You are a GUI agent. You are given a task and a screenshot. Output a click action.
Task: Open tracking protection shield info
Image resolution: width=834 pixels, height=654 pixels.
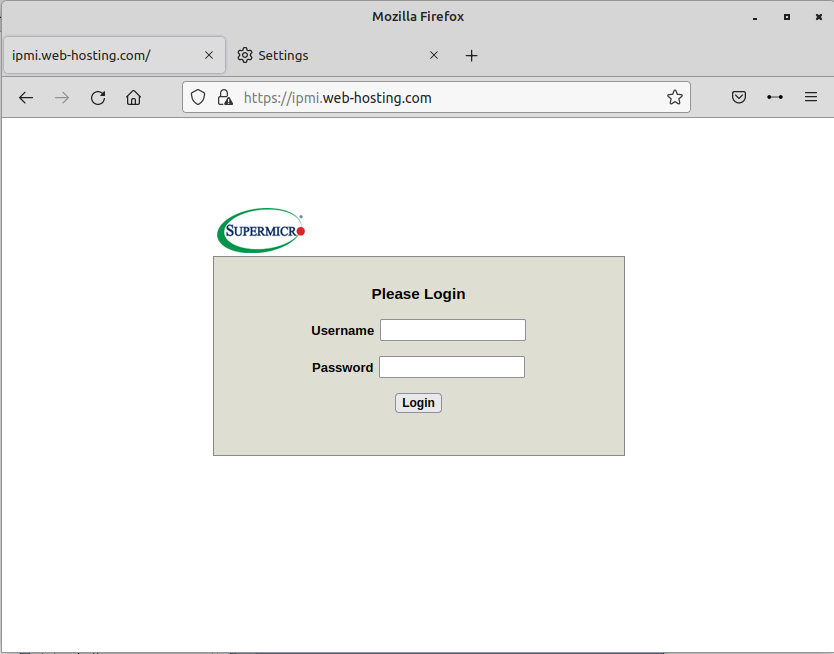coord(198,97)
